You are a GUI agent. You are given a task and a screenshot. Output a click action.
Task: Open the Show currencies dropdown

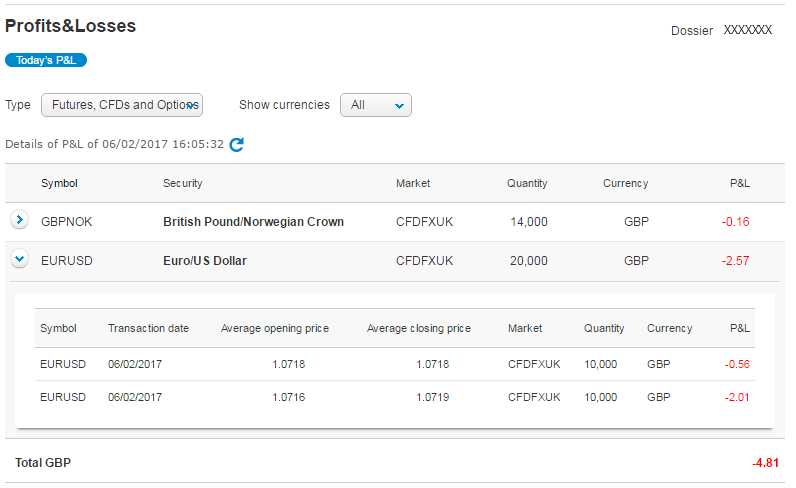click(376, 105)
